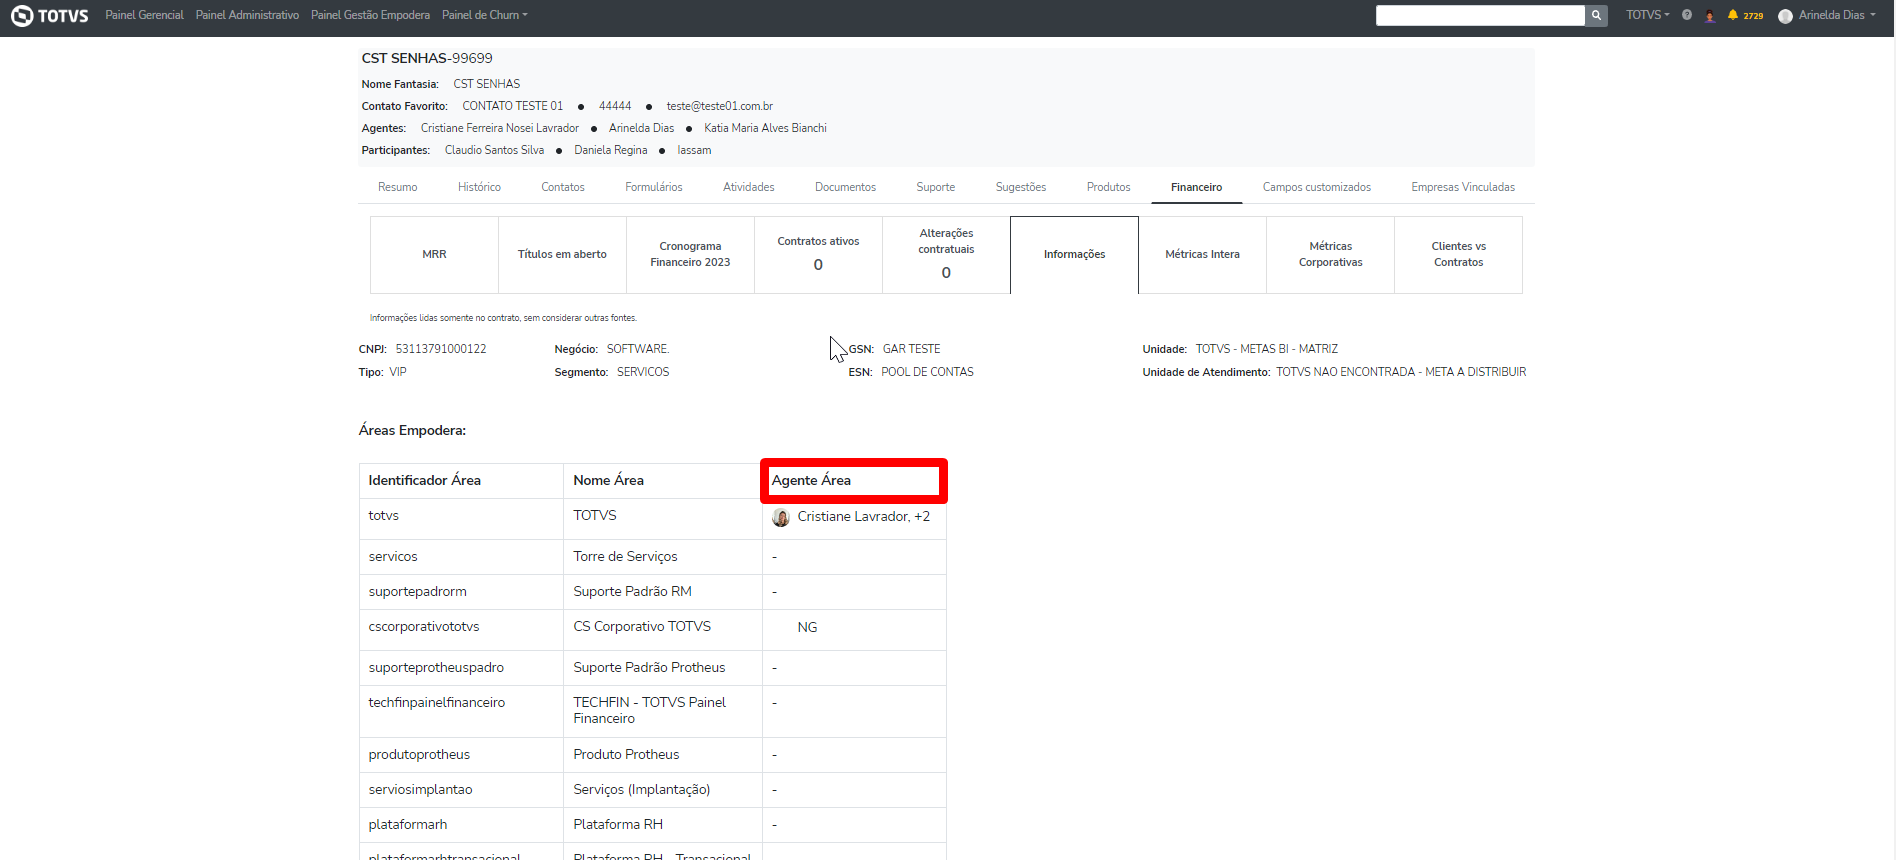Screen dimensions: 1896x860
Task: Open notifications bell showing 2729
Action: click(x=1745, y=15)
